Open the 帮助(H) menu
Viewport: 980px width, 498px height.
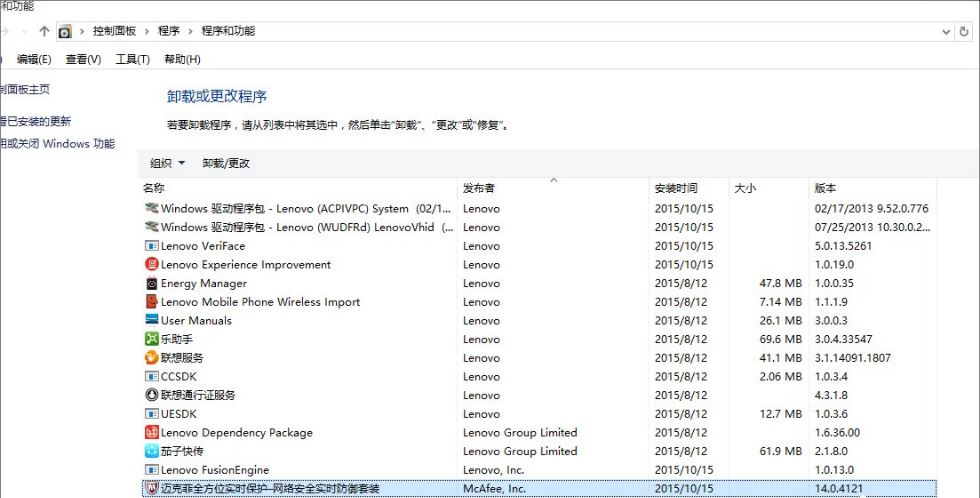(x=182, y=59)
